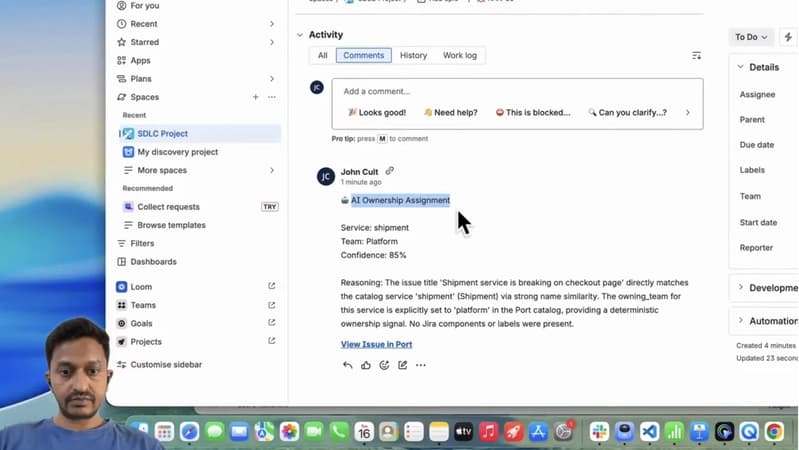Click the TRY badge beside Collect requests

click(270, 207)
